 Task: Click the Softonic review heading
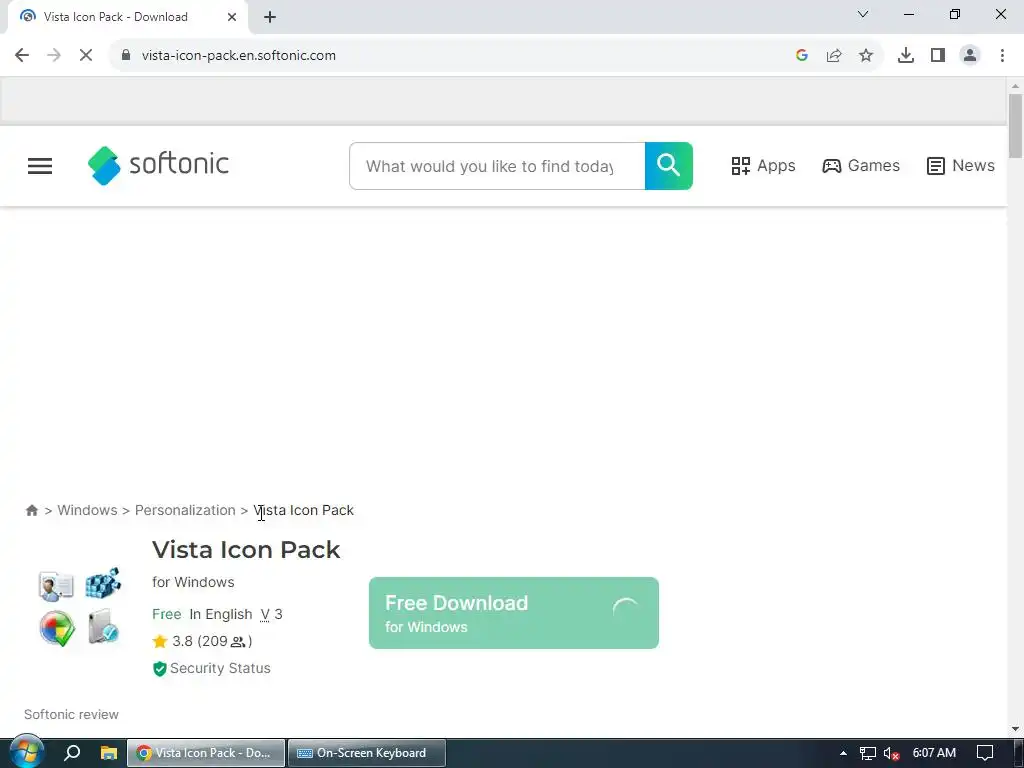[71, 714]
